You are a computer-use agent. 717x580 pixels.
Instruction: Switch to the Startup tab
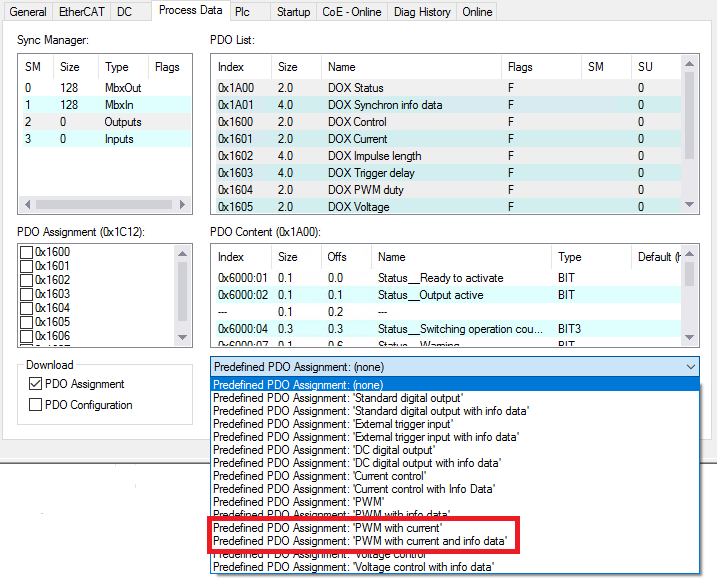pyautogui.click(x=293, y=12)
